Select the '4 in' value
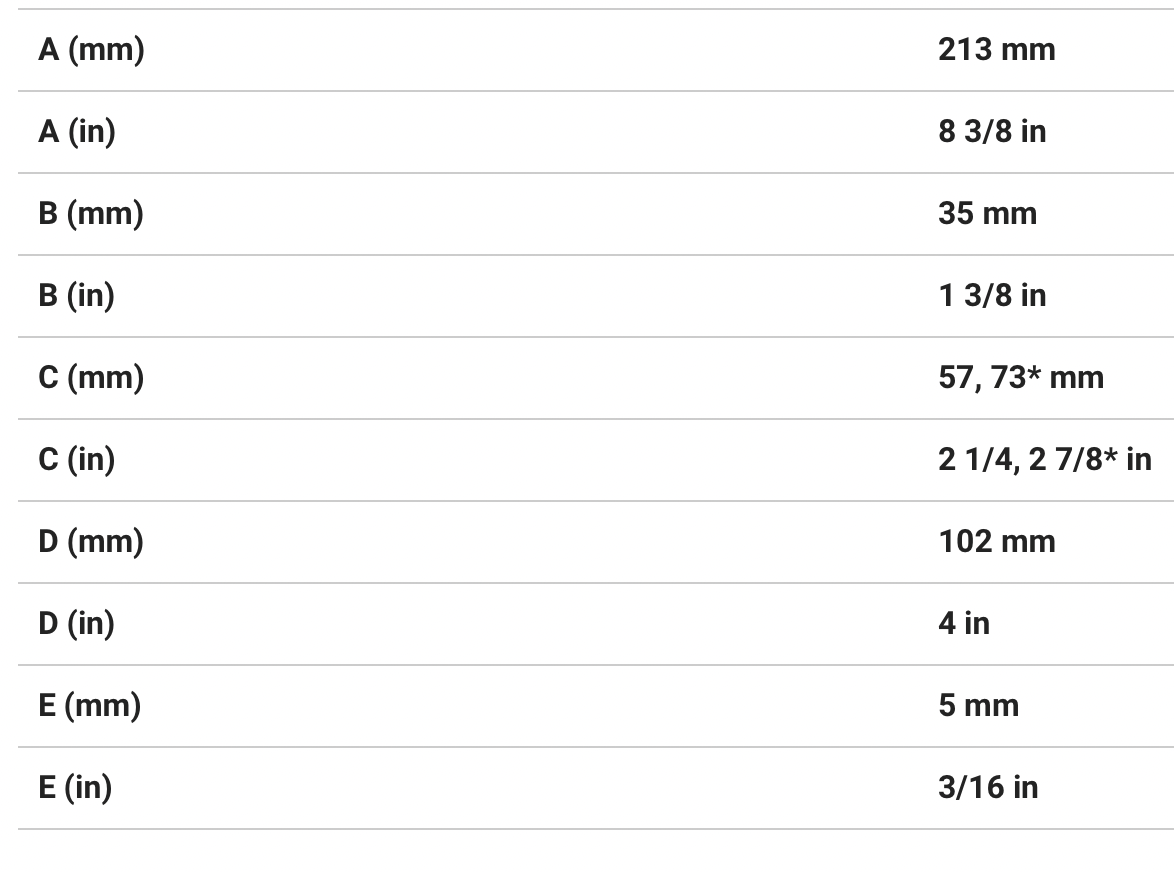 click(964, 624)
